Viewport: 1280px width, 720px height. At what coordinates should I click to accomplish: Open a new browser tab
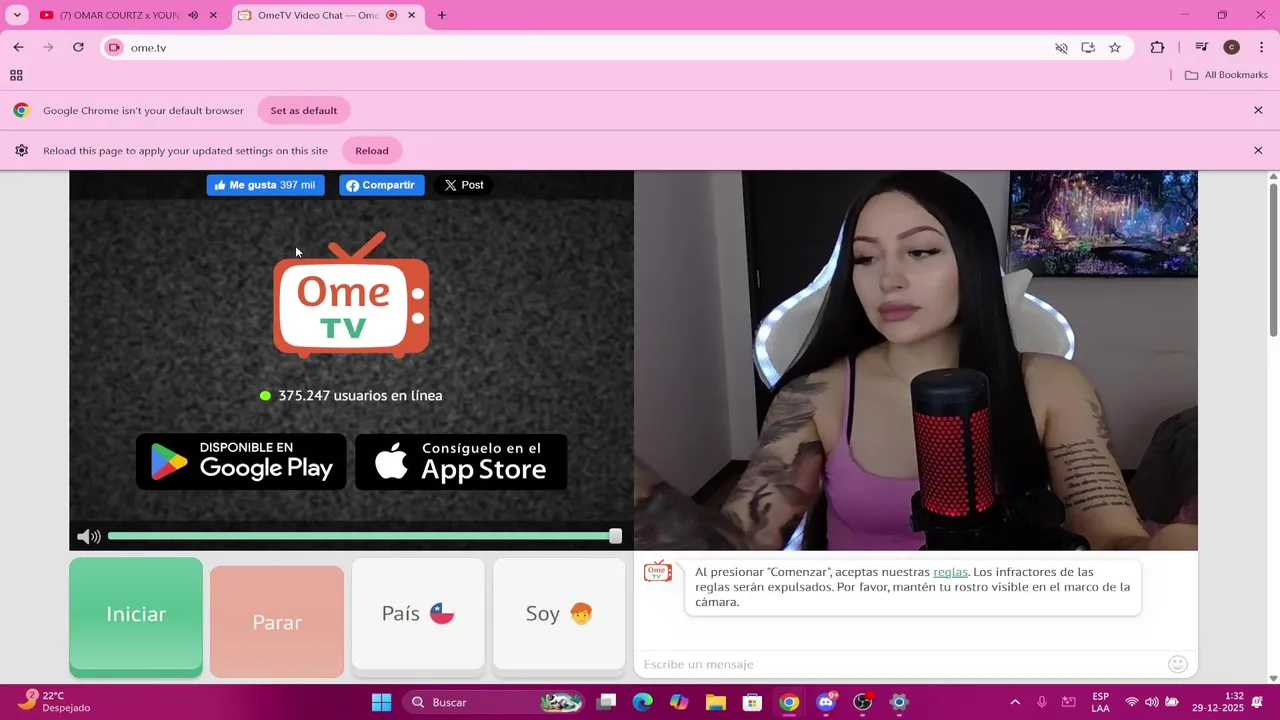click(x=442, y=15)
